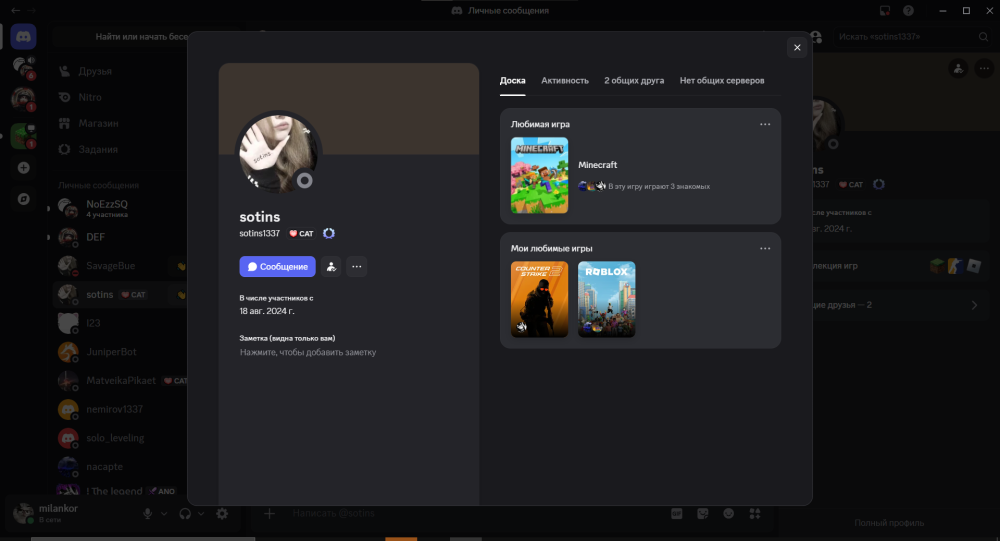Click Полный профиль link
Image resolution: width=1000 pixels, height=541 pixels.
click(x=889, y=522)
